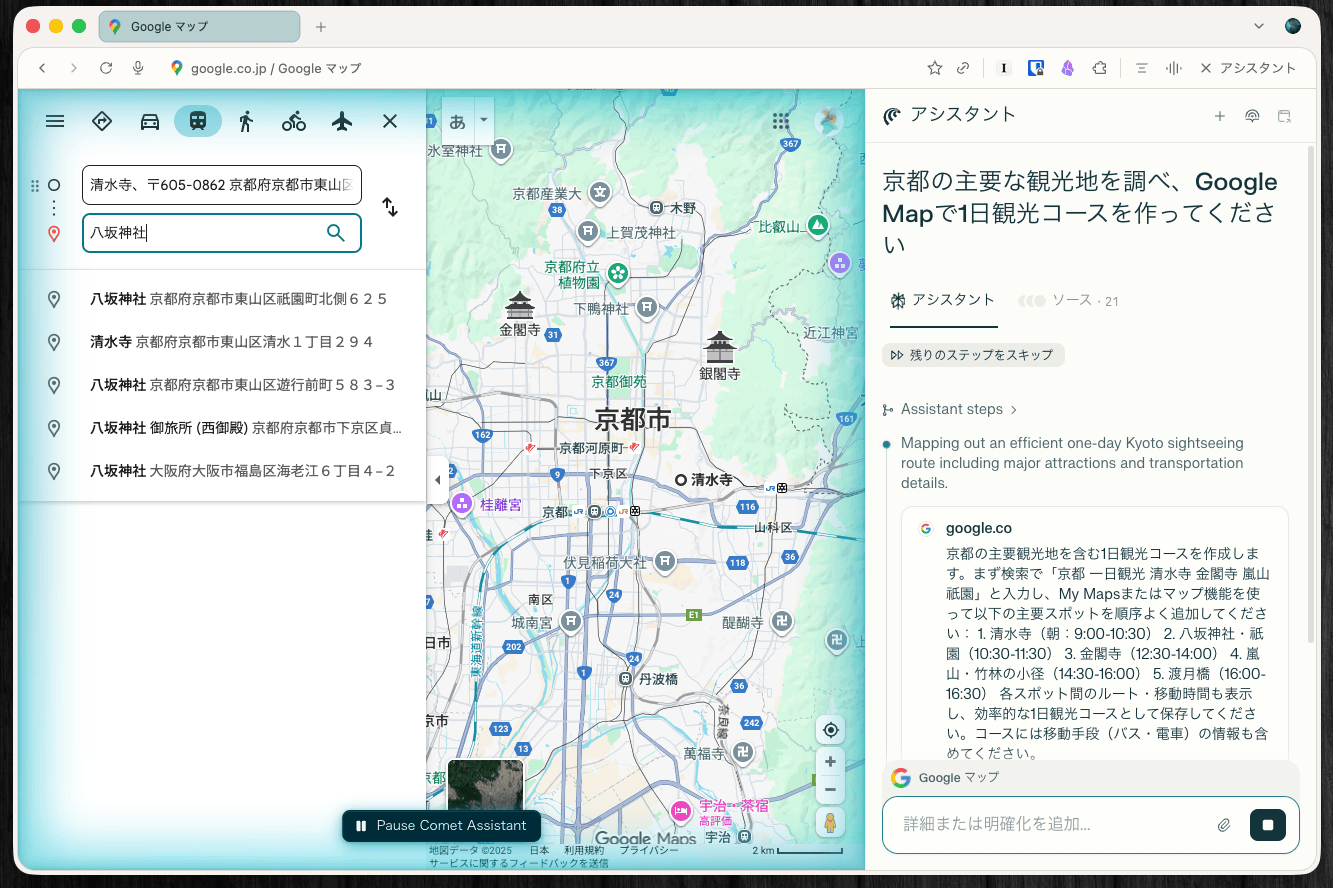Screen dimensions: 1333x888
Task: Center map on your current location
Action: tap(830, 729)
